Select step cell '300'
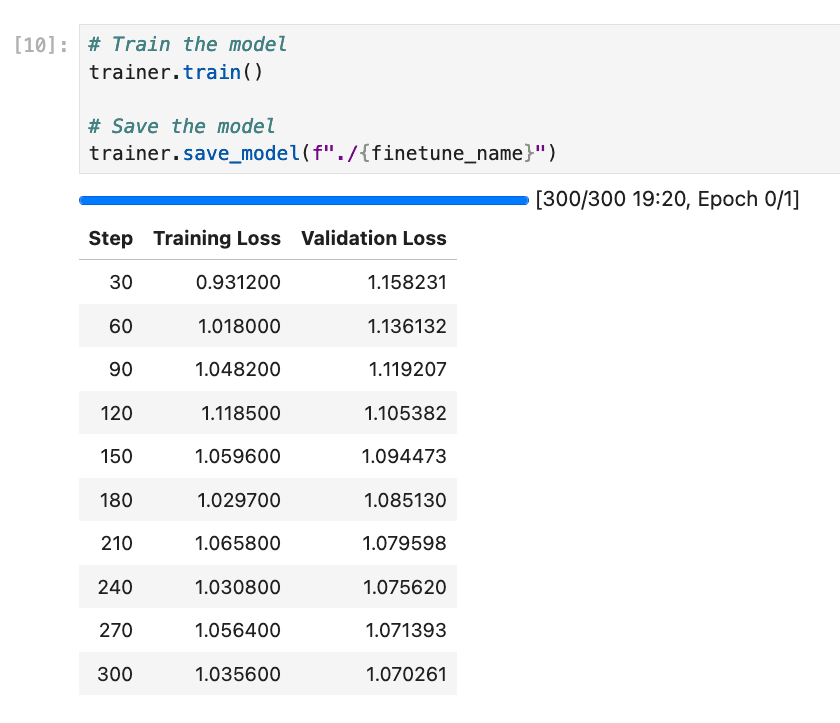This screenshot has height=723, width=840. tap(115, 674)
